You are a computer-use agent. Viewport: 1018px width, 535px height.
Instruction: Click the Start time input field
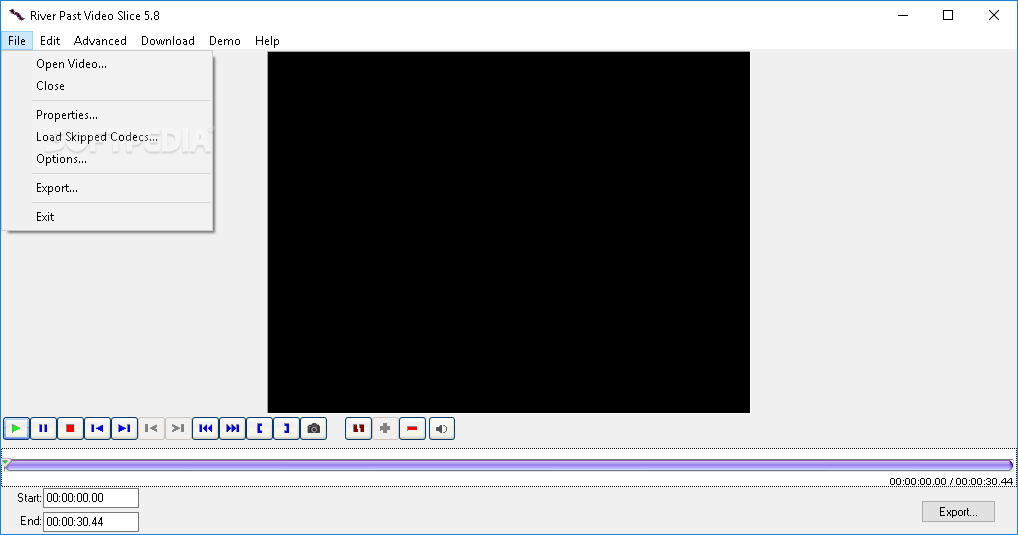click(x=91, y=498)
